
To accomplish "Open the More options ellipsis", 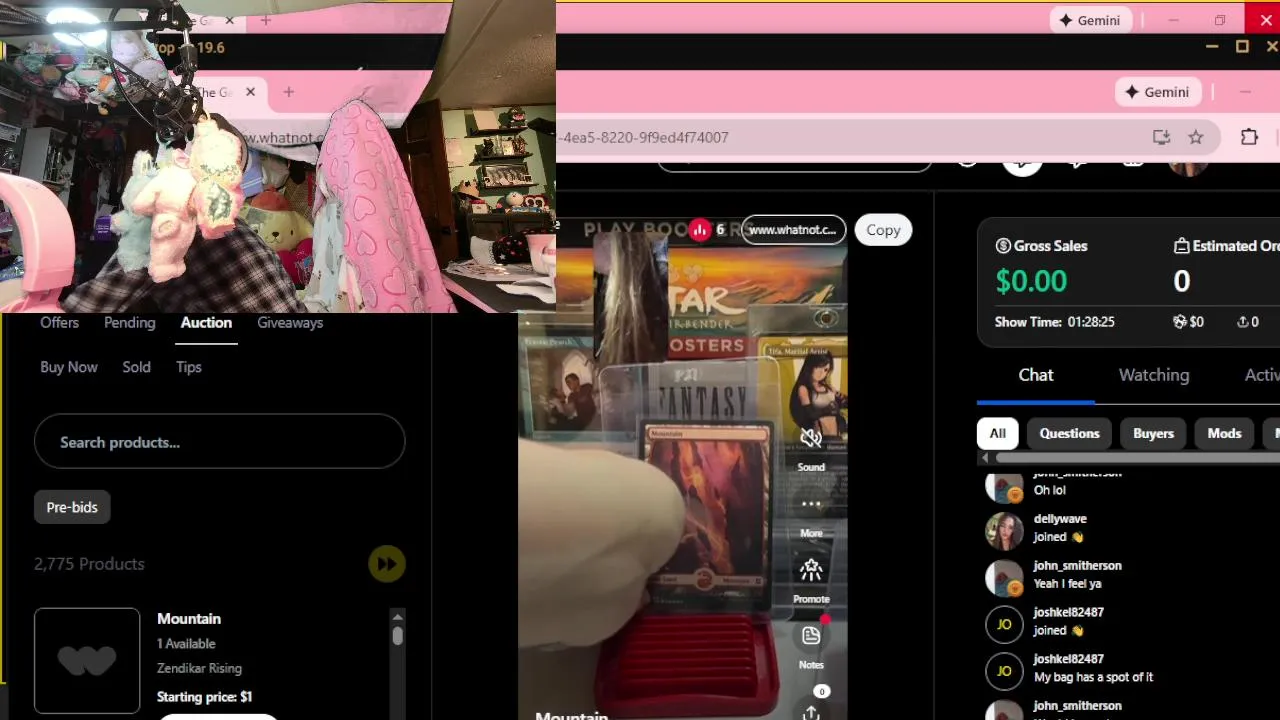I will [811, 504].
